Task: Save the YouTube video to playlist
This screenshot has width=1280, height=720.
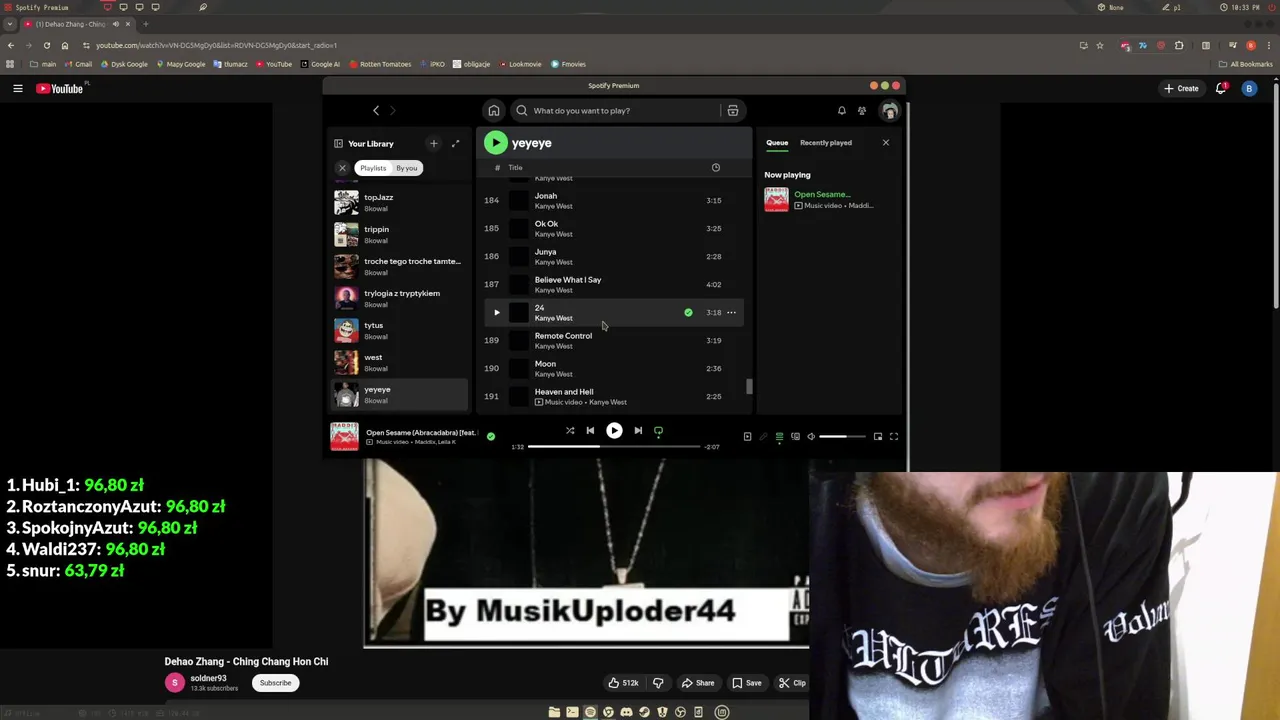Action: point(747,683)
